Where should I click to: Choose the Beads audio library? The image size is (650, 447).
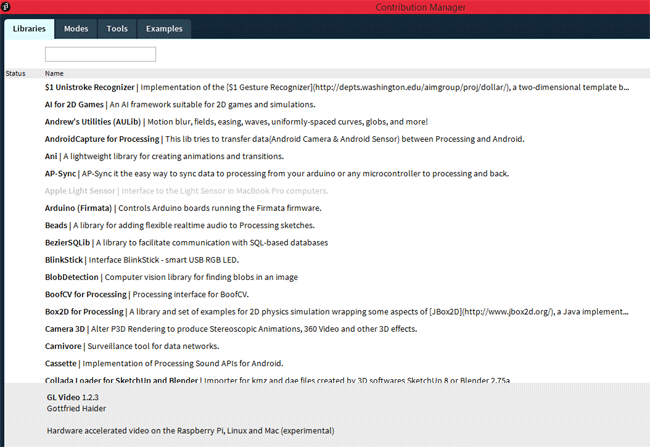pyautogui.click(x=56, y=225)
